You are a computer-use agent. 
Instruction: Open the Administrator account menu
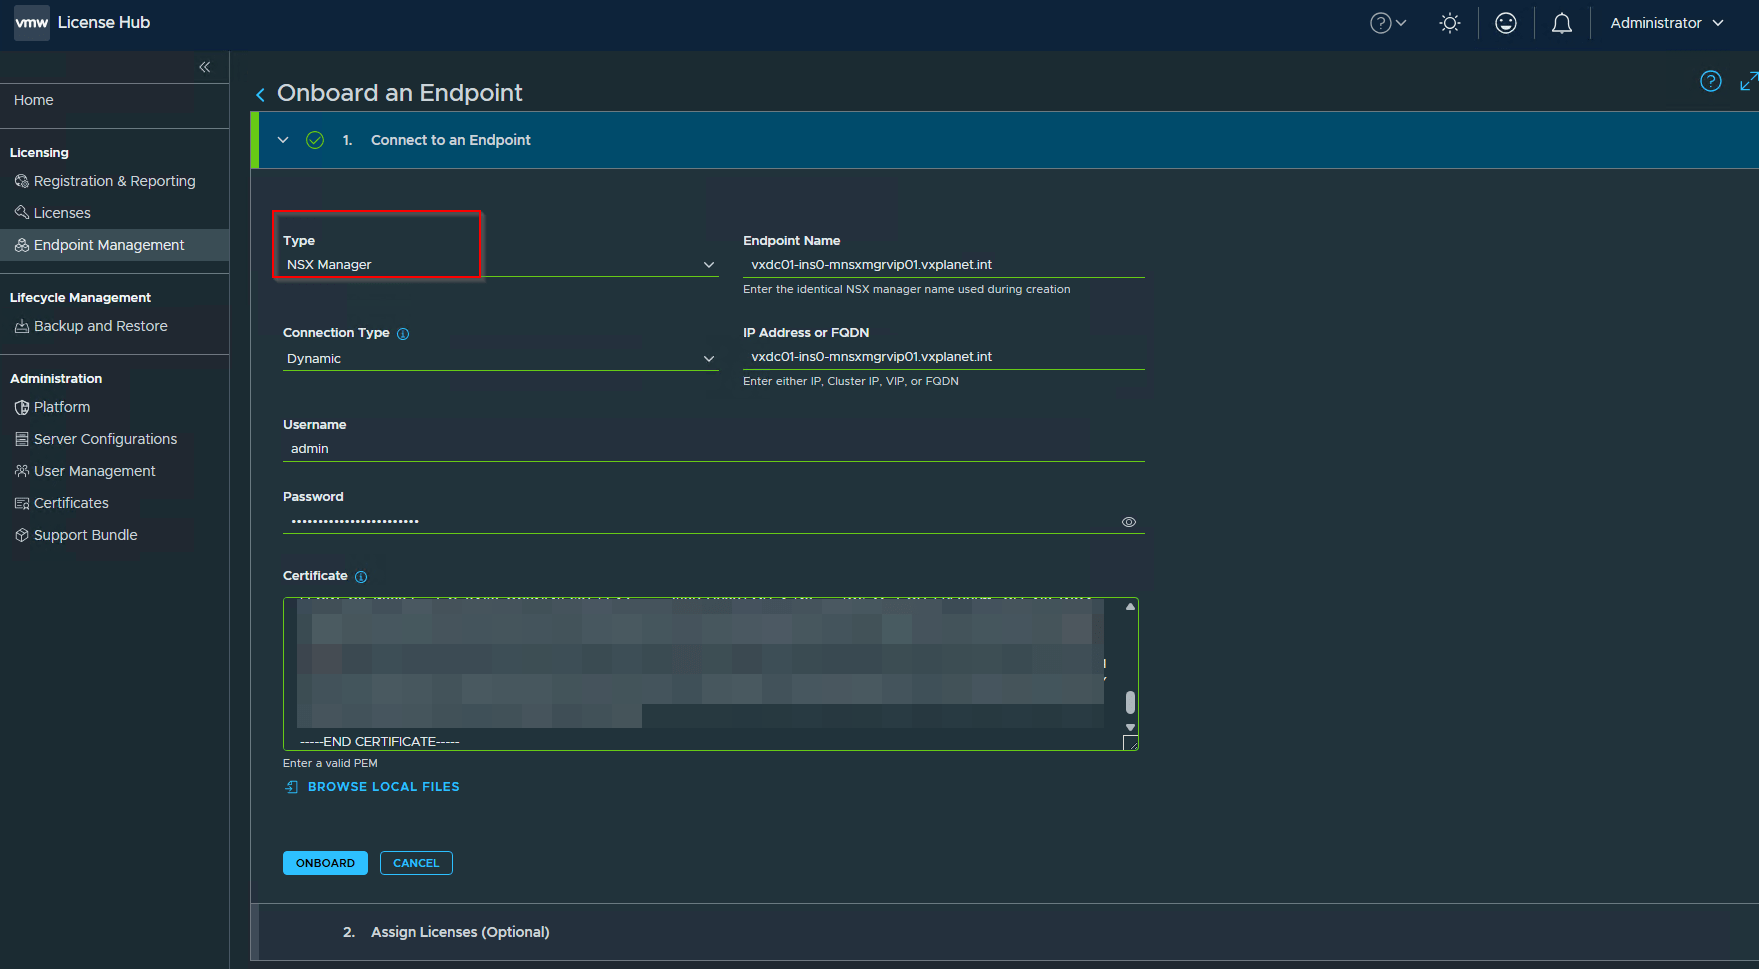1667,23
